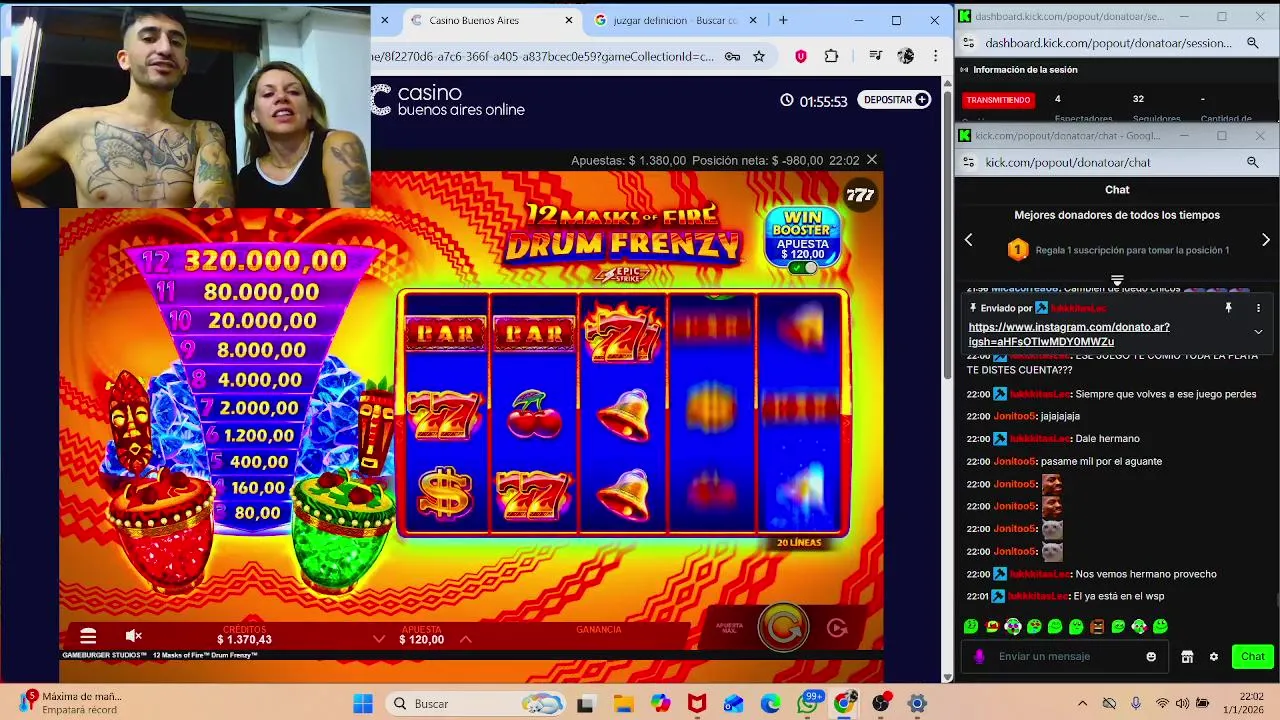
Task: Close the bets info bar with the X
Action: pyautogui.click(x=872, y=160)
